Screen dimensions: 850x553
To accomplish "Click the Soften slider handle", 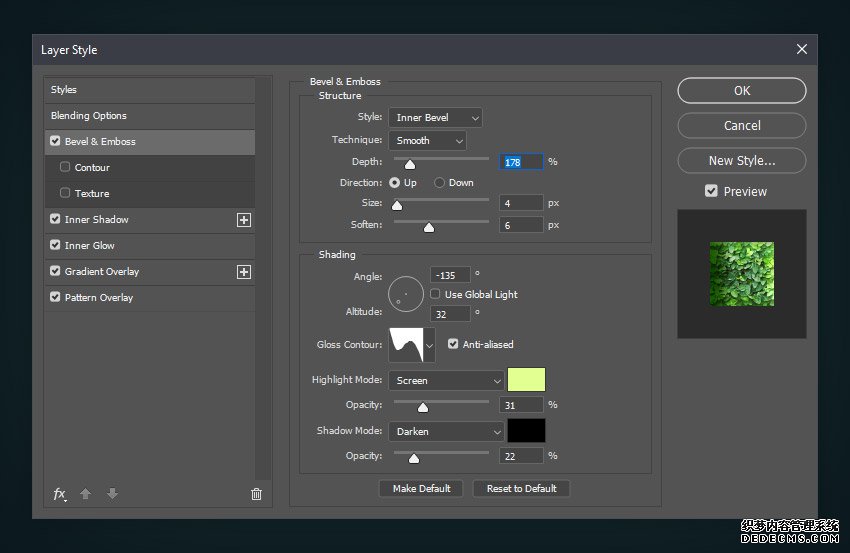I will pos(429,227).
